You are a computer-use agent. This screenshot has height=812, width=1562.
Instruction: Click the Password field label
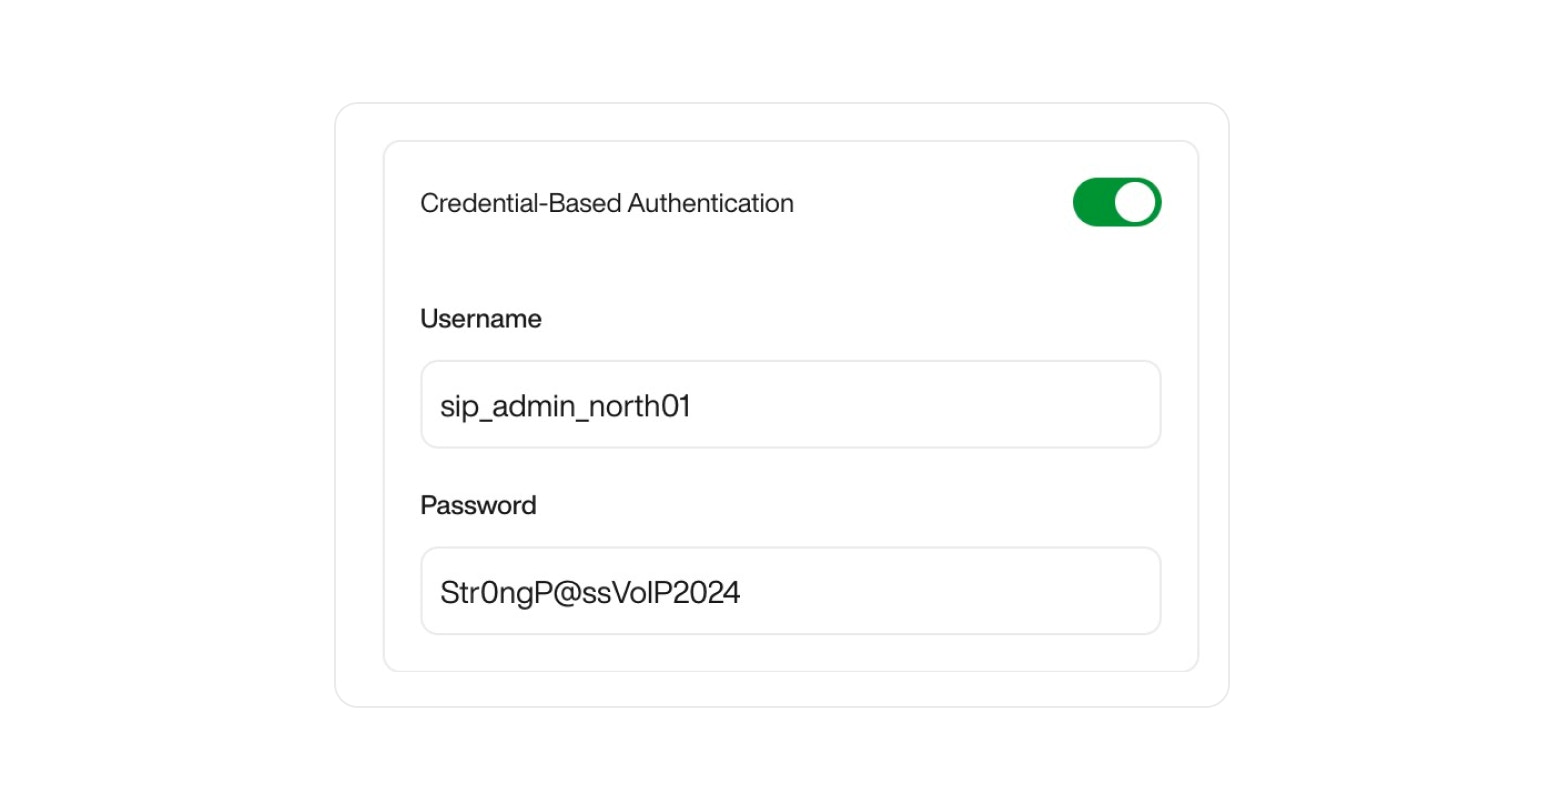pyautogui.click(x=478, y=505)
